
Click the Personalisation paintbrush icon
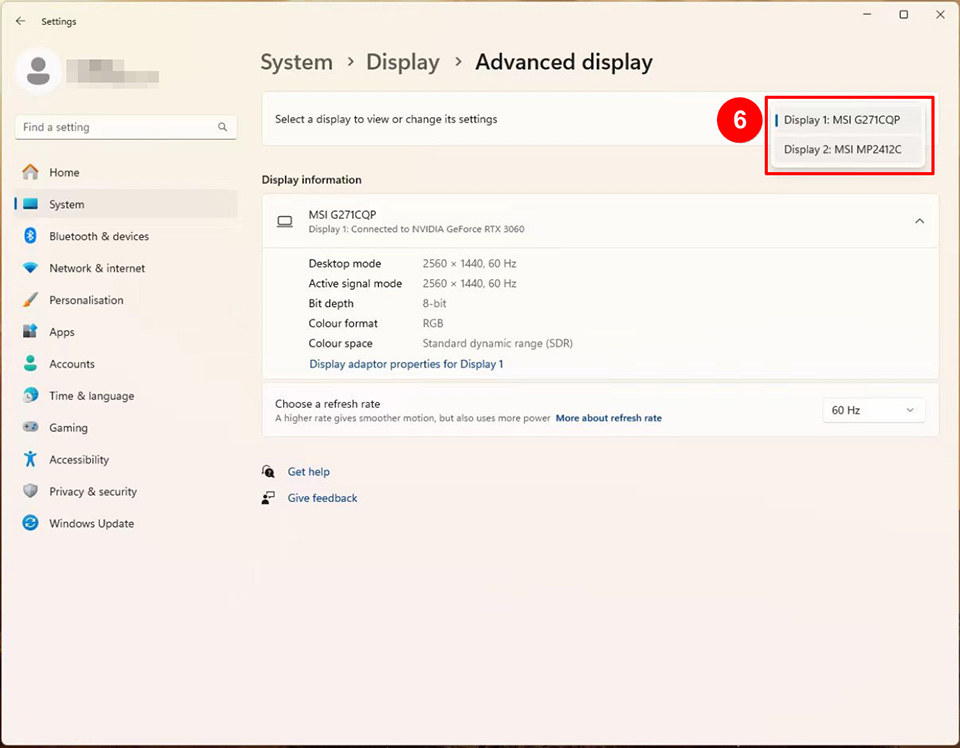point(30,299)
